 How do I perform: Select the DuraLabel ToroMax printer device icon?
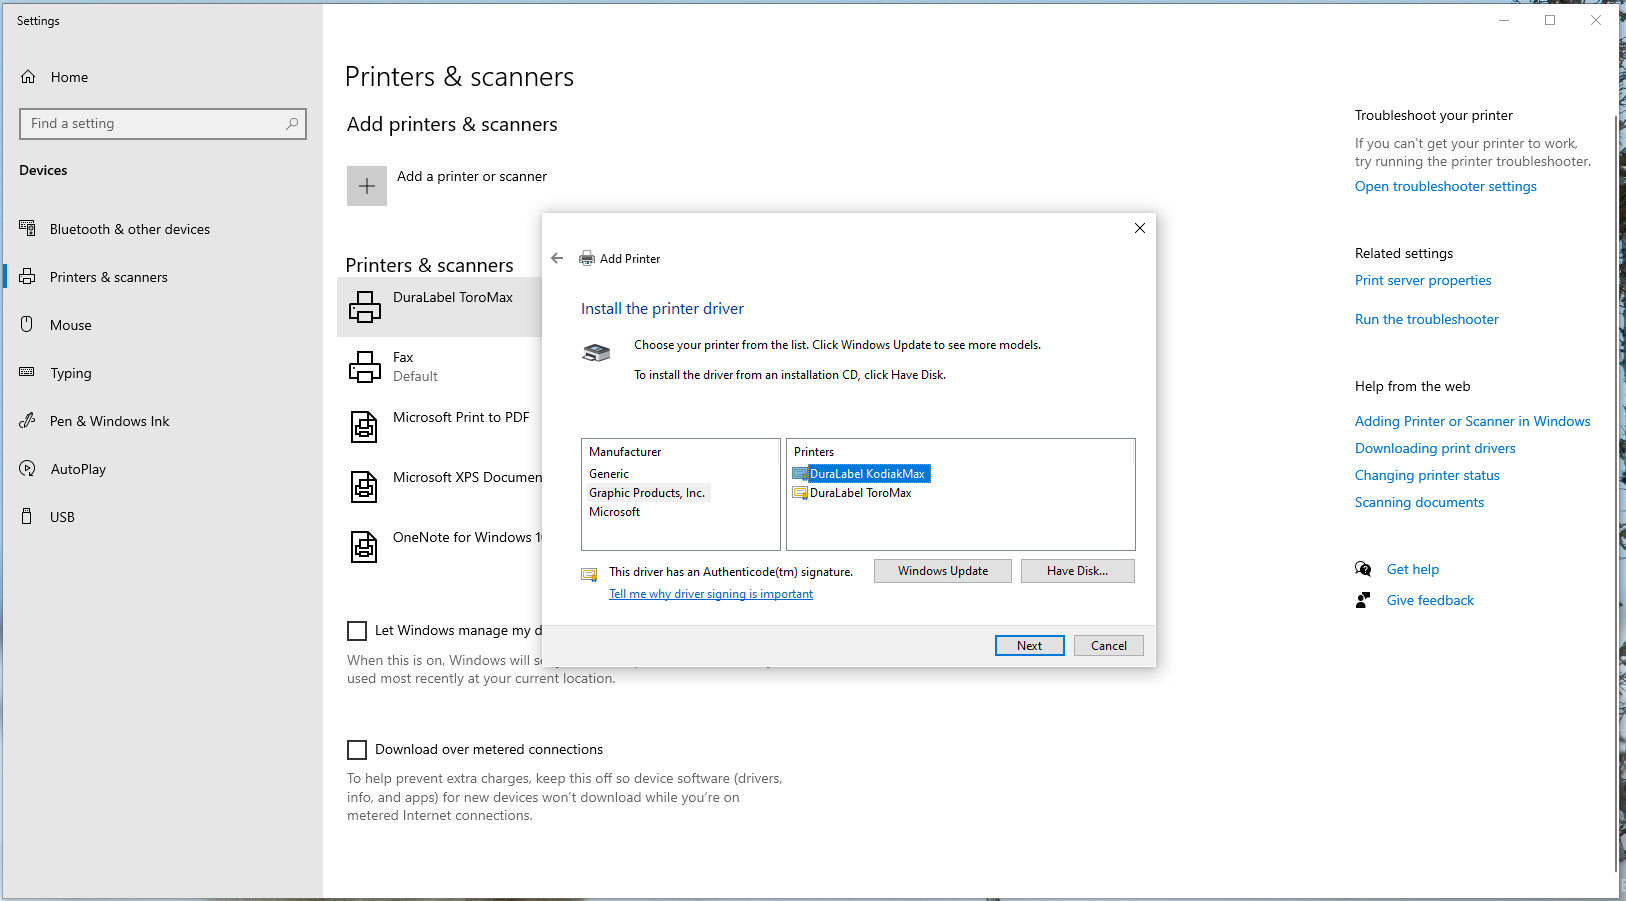364,307
